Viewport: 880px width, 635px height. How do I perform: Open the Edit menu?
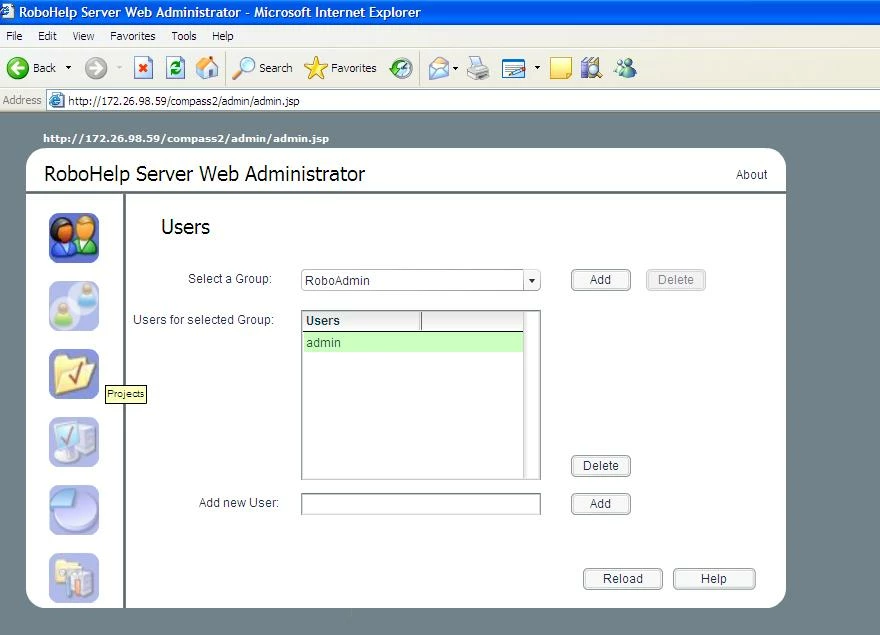coord(47,36)
